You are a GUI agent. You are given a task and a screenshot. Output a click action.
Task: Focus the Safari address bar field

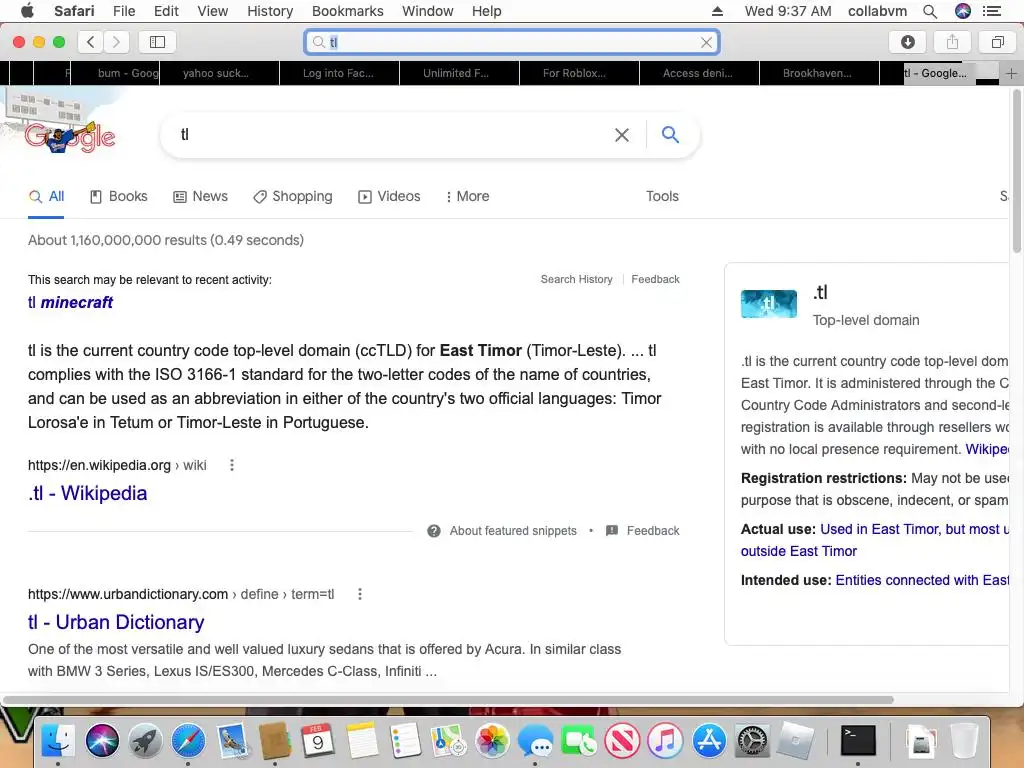coord(512,42)
